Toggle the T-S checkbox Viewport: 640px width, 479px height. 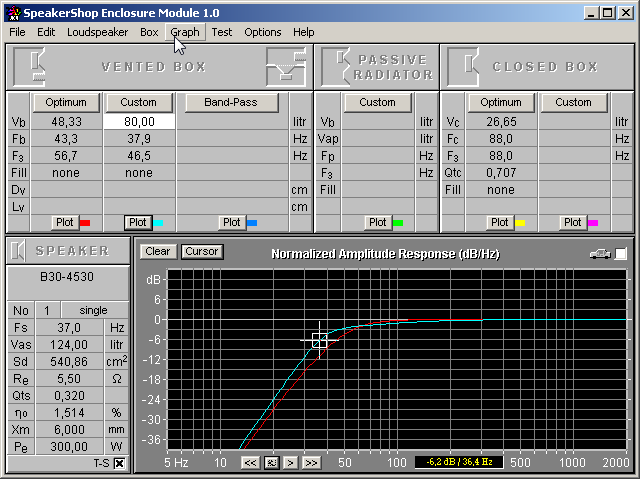pos(119,463)
